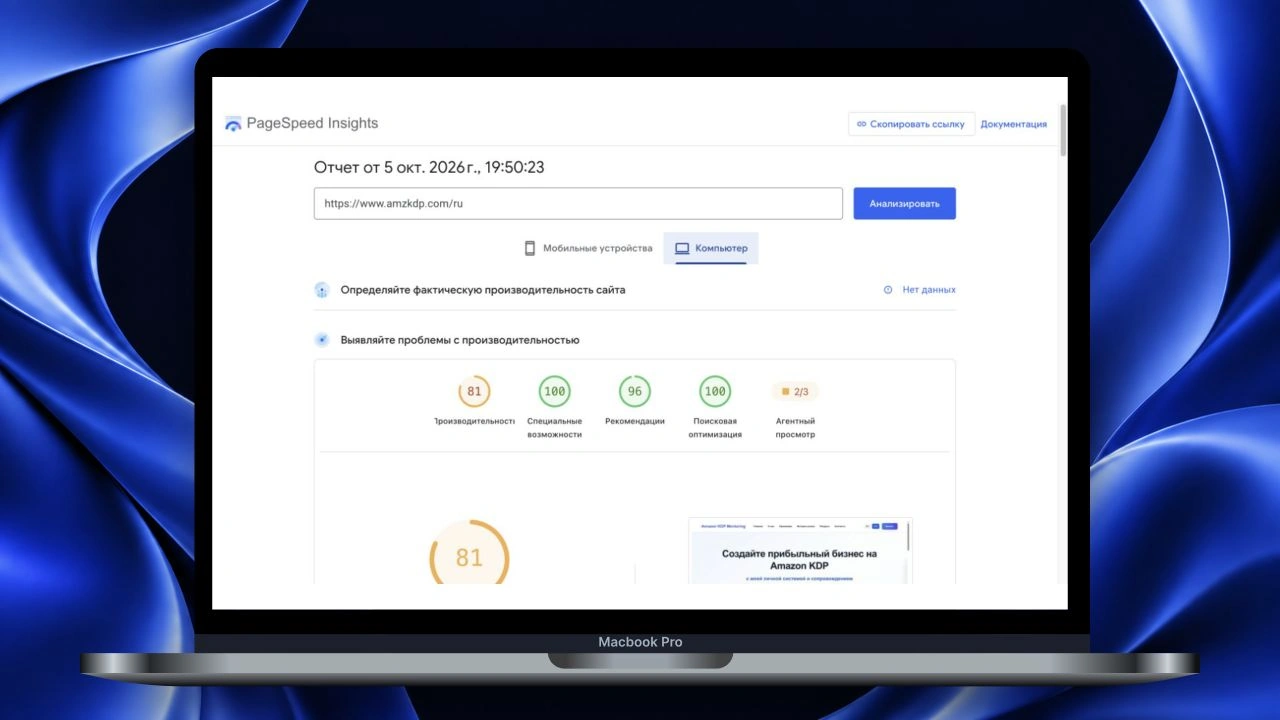Open the website screenshot thumbnail
The height and width of the screenshot is (720, 1280).
(x=800, y=550)
